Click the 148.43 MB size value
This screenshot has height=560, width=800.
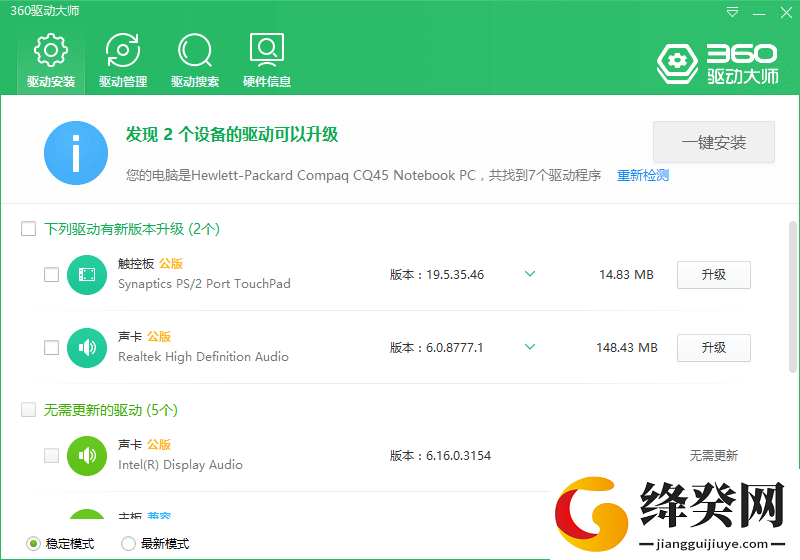coord(627,348)
